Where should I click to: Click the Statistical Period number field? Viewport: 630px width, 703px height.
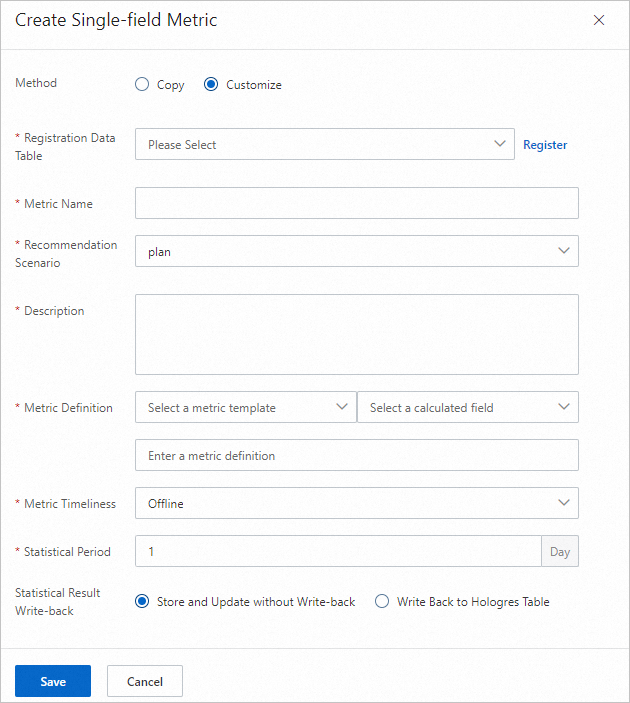coord(338,552)
